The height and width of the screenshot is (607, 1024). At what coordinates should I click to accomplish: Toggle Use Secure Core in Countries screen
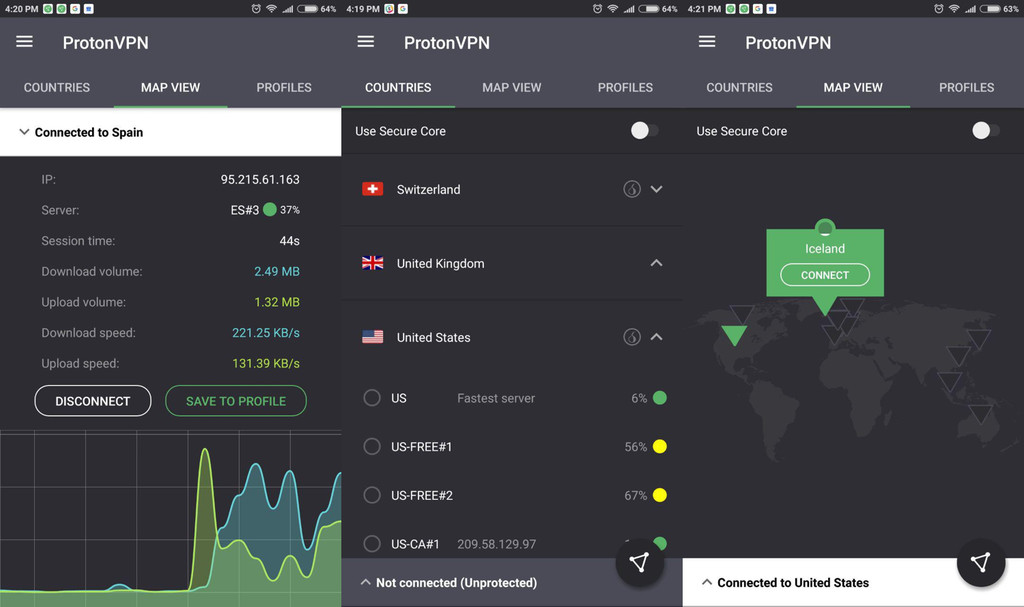coord(645,131)
